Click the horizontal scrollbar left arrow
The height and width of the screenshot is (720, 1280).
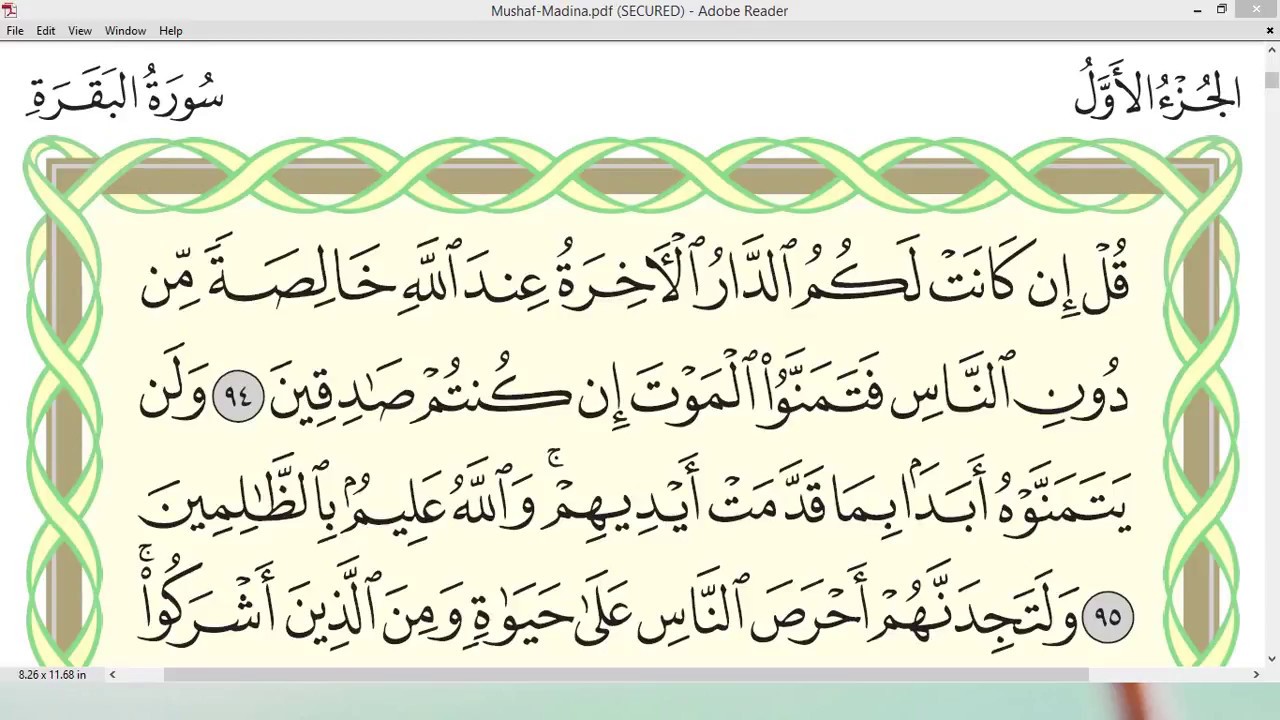tap(112, 675)
